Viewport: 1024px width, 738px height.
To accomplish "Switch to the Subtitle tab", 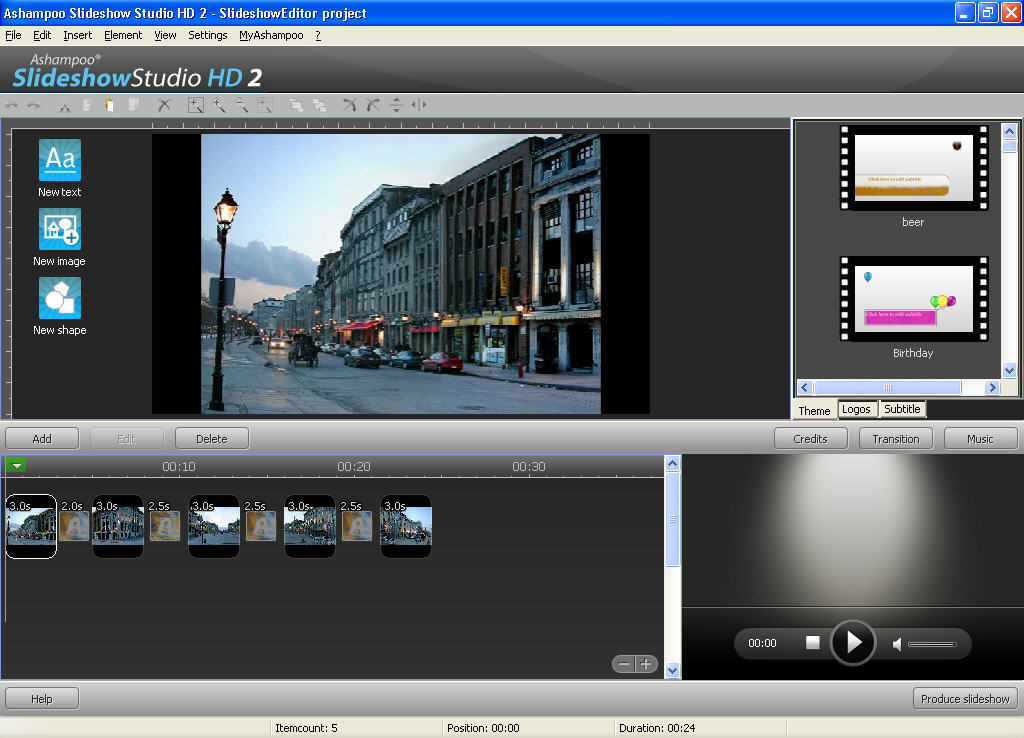I will 901,409.
